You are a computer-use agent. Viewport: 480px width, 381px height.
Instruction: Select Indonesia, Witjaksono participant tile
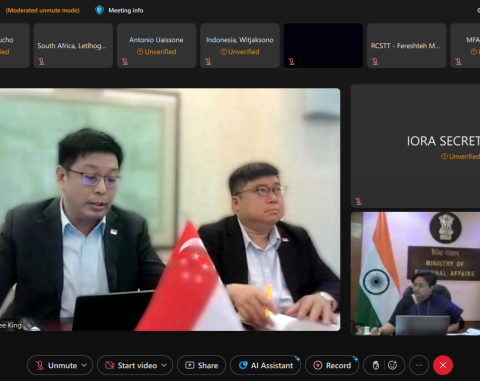240,46
